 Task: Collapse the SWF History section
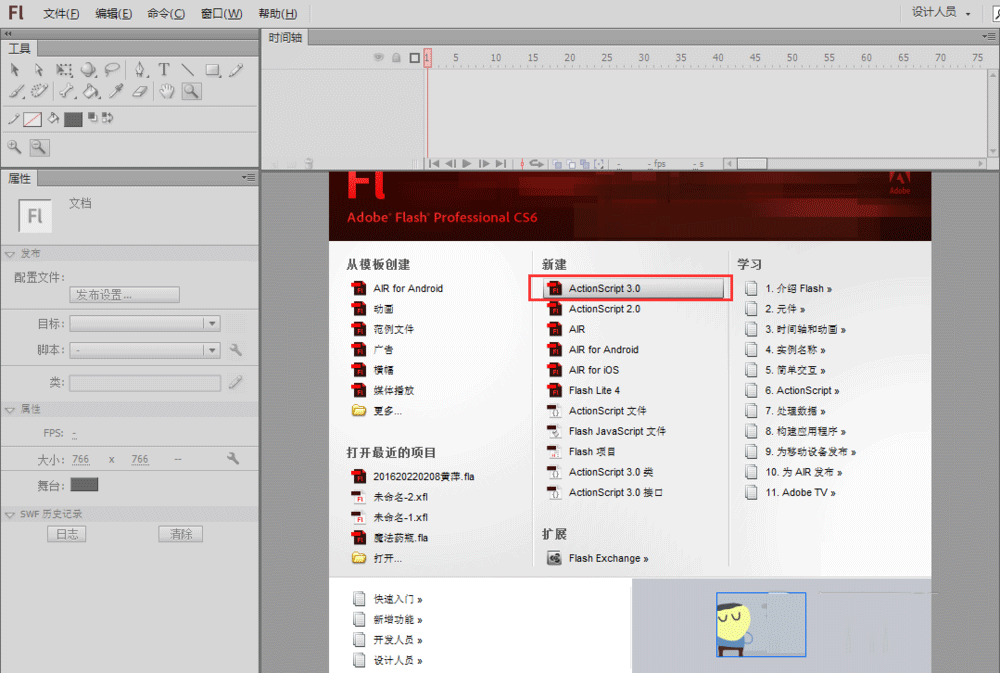(x=10, y=514)
